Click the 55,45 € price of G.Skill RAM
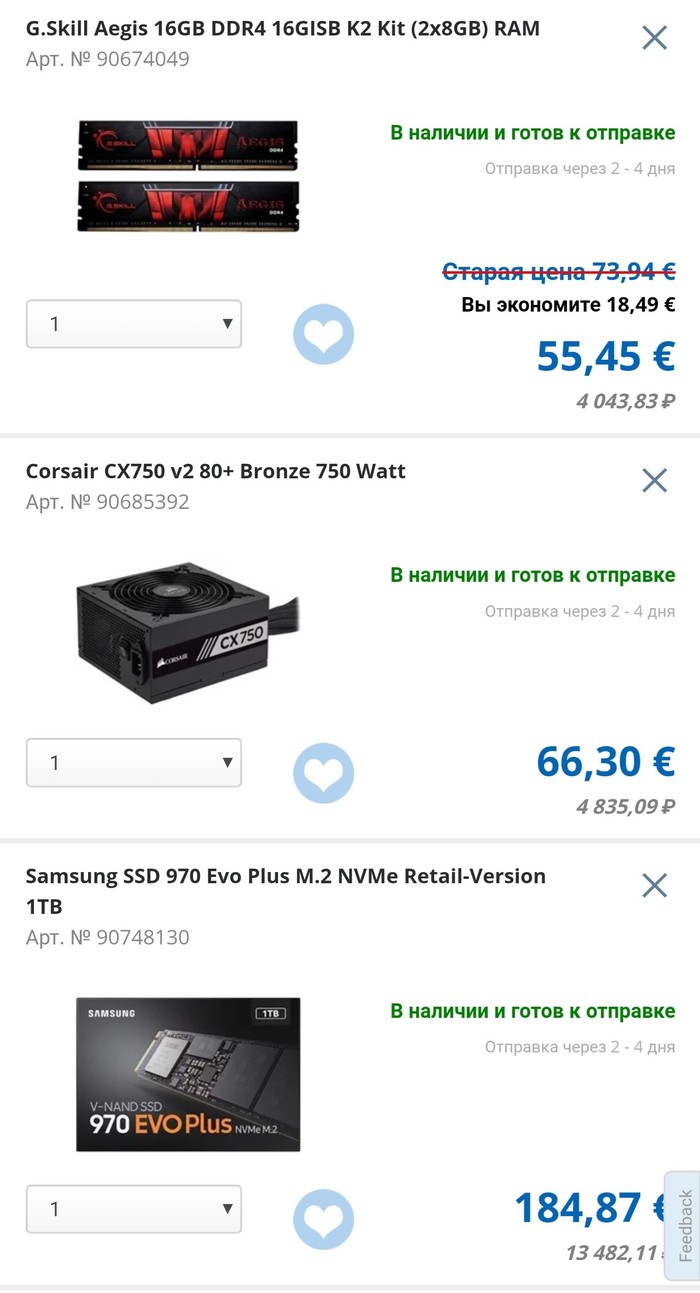This screenshot has width=700, height=1293. tap(606, 356)
